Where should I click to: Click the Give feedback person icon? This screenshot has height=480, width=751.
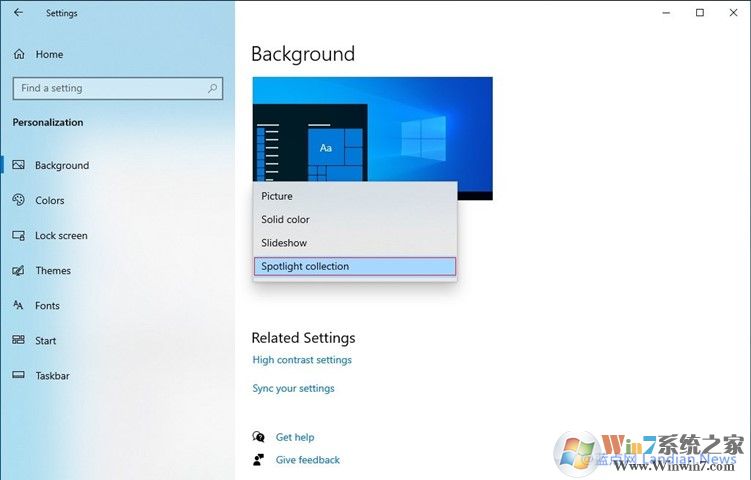[259, 460]
